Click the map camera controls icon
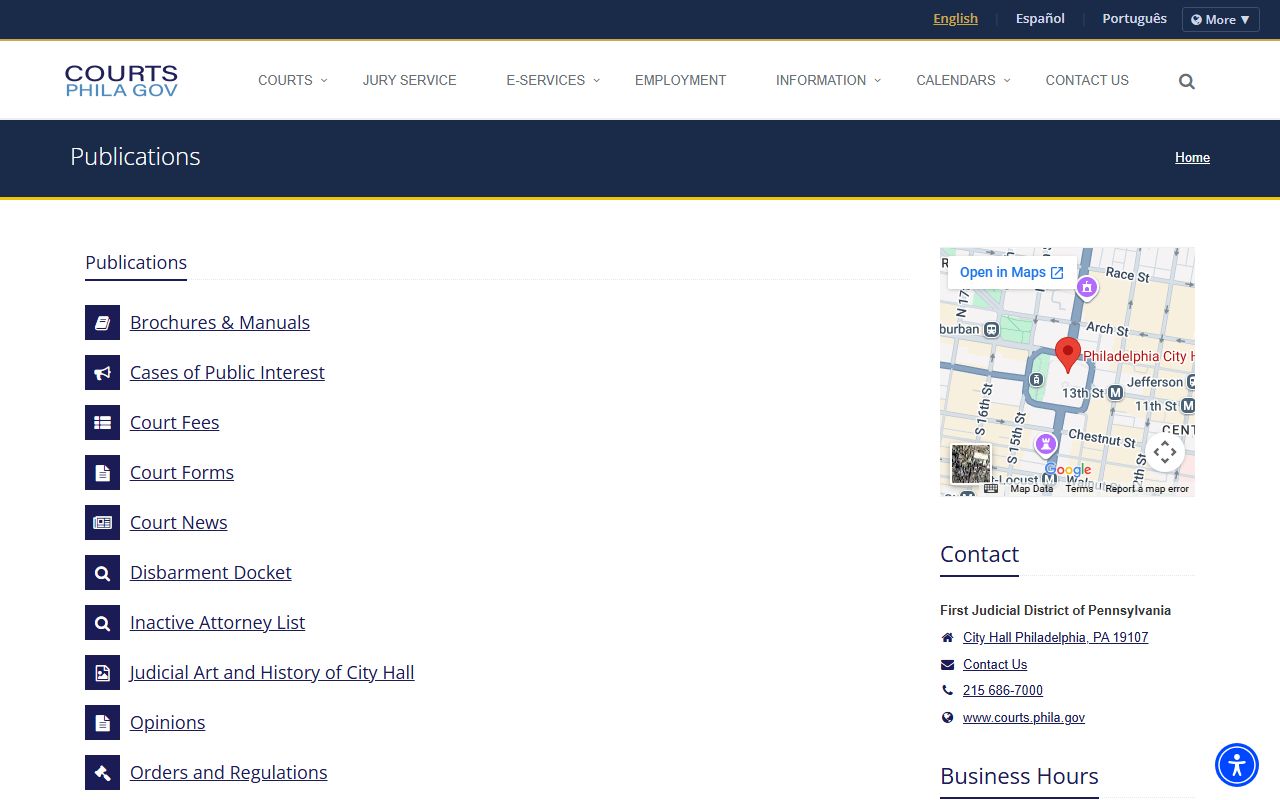The image size is (1280, 800). pos(1165,452)
